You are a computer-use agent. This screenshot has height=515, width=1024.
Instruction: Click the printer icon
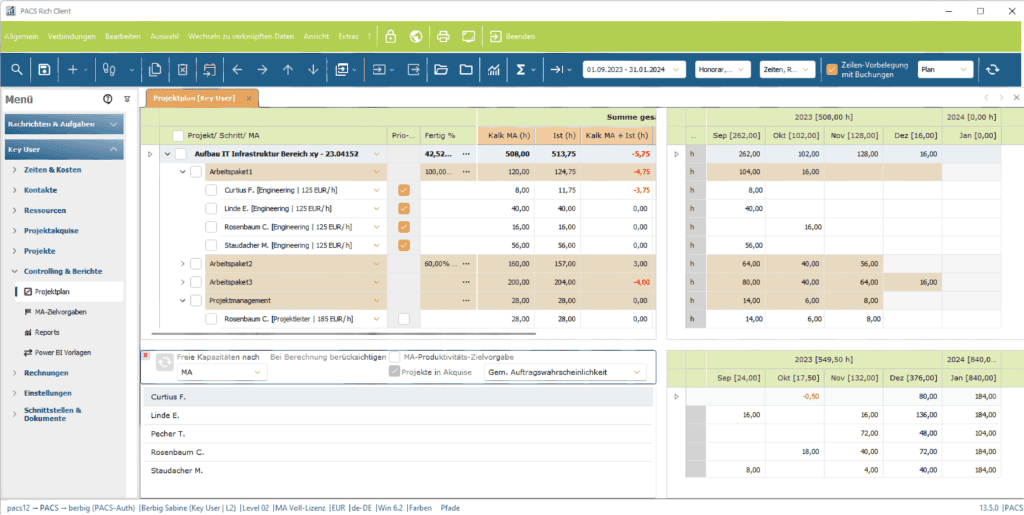tap(443, 37)
